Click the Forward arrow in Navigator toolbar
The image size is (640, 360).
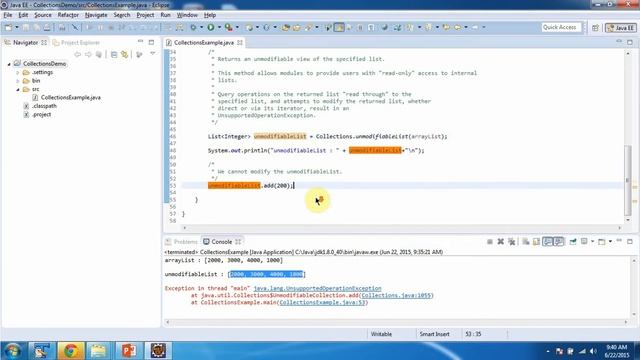tap(88, 54)
